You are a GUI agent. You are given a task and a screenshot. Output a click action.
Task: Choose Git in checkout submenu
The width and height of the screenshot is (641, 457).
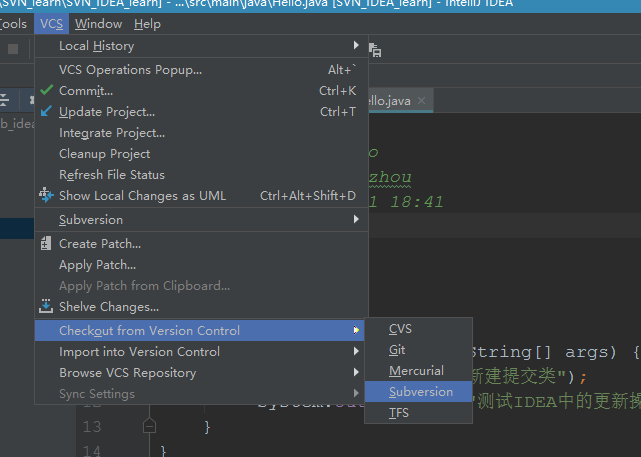click(419, 350)
